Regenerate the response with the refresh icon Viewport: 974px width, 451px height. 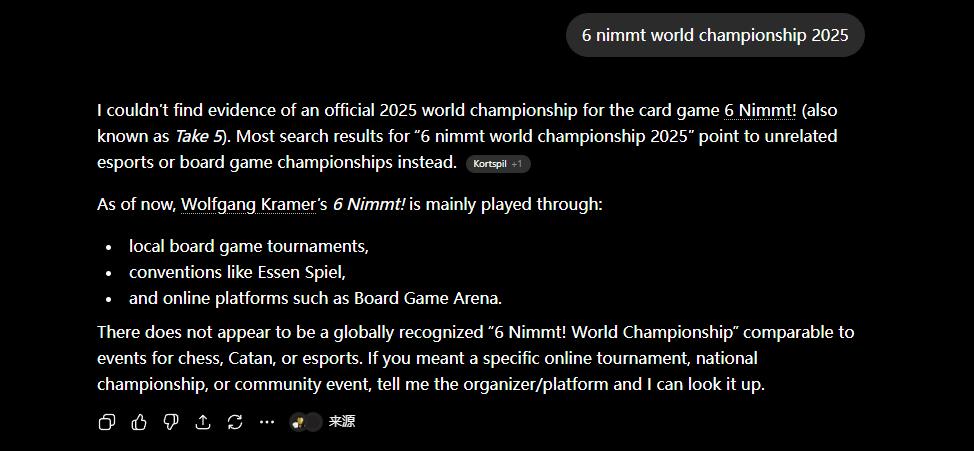[x=235, y=422]
